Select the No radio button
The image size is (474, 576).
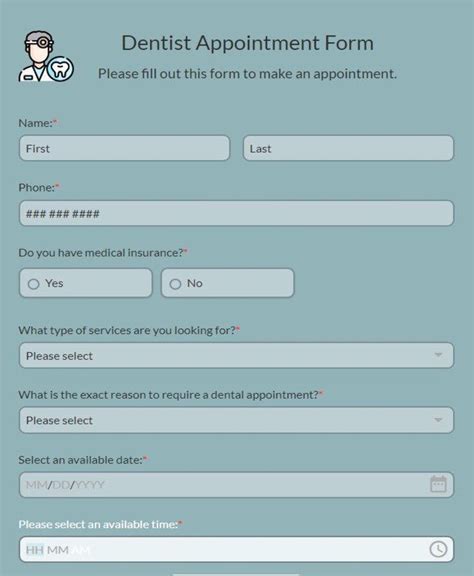(175, 284)
